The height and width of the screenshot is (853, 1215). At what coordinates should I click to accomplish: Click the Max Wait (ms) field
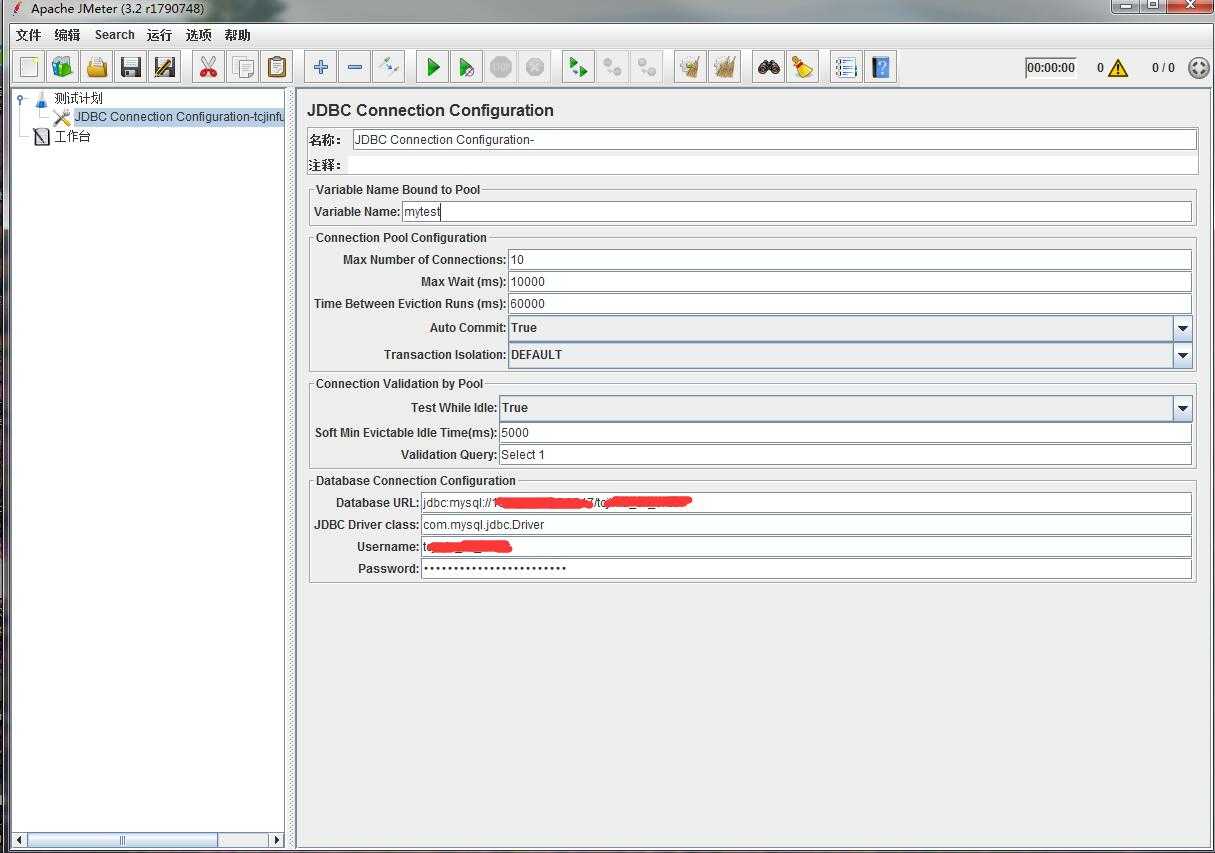849,282
